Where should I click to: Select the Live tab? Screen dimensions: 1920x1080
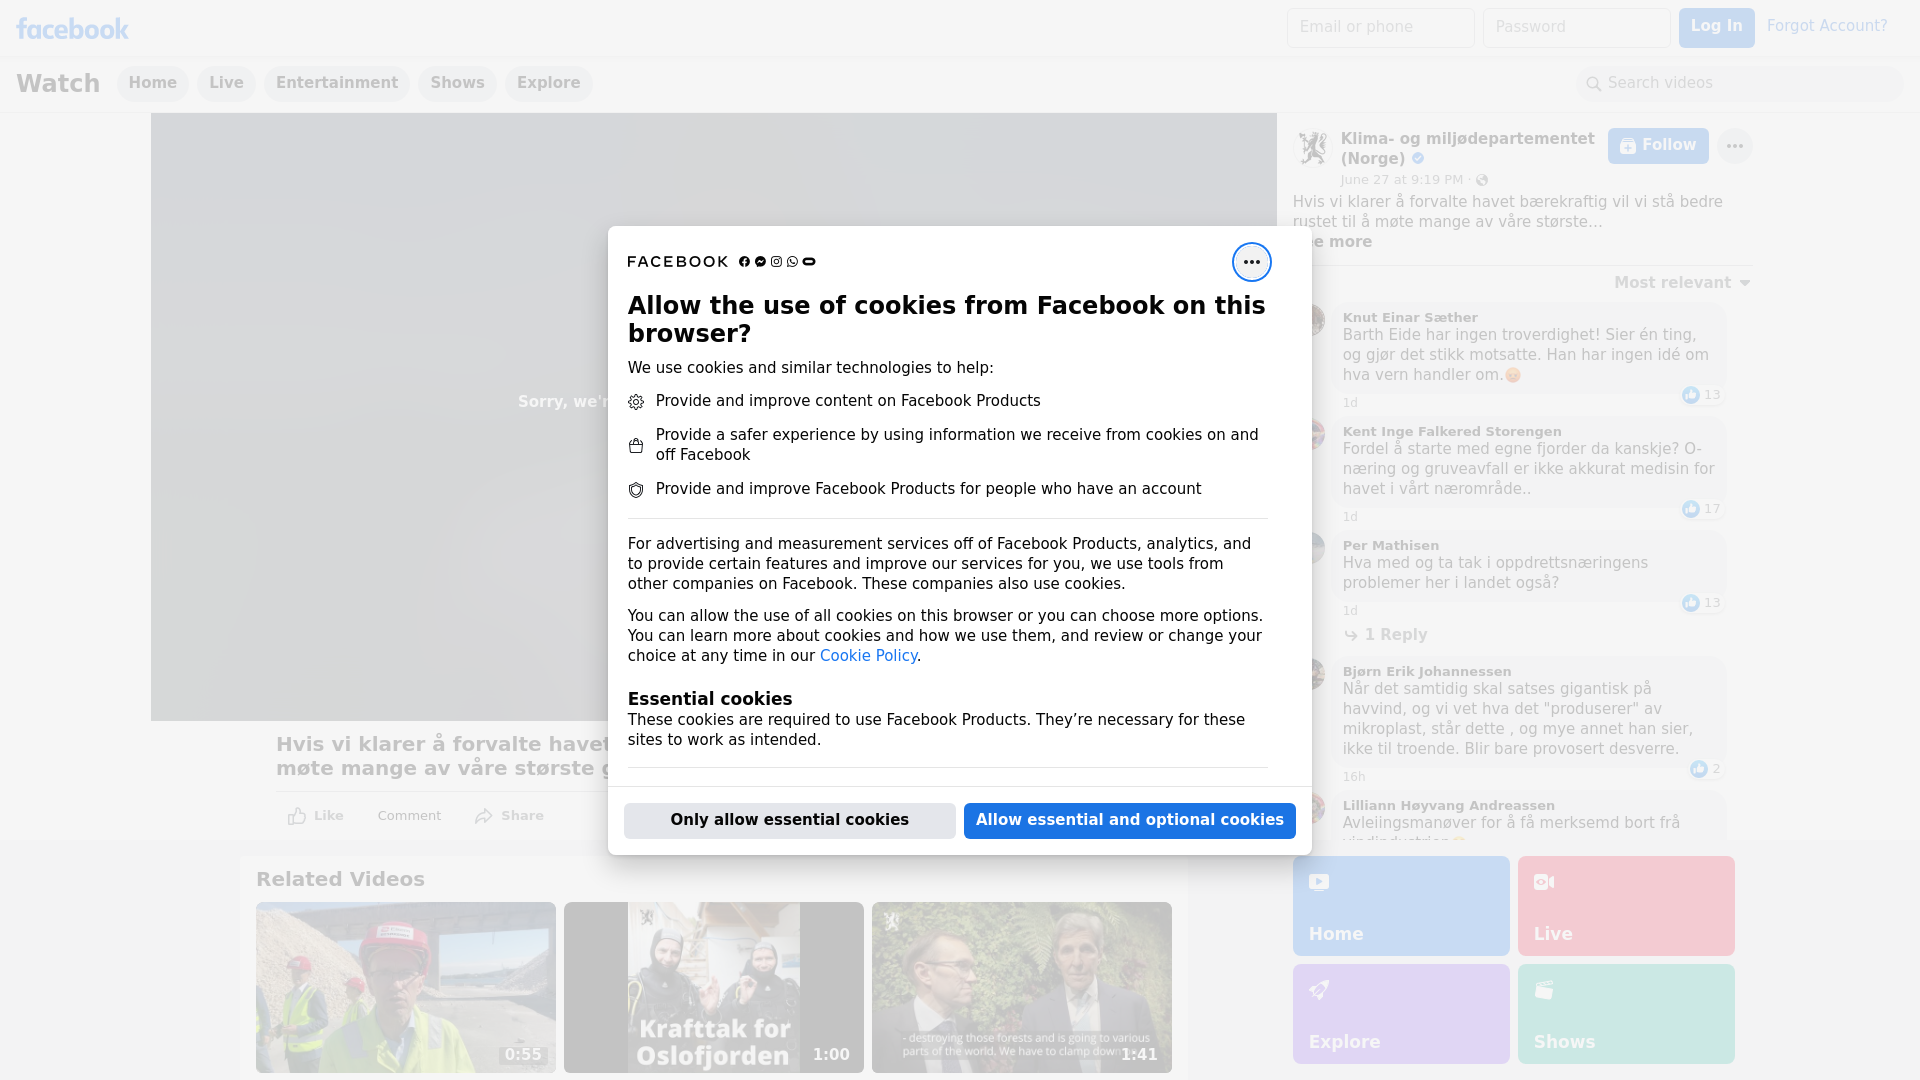click(x=226, y=83)
